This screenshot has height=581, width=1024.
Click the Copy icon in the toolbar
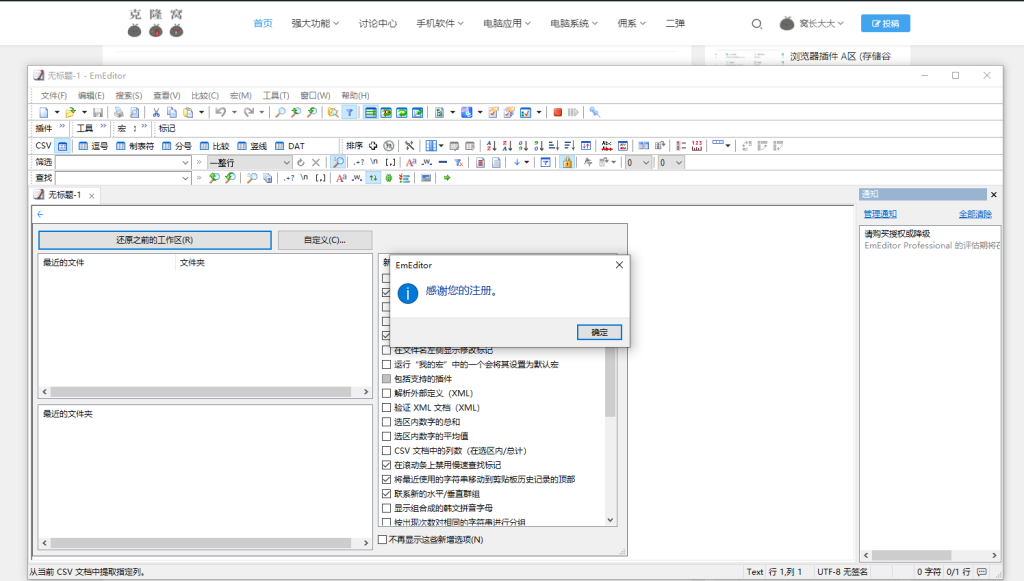[x=172, y=112]
